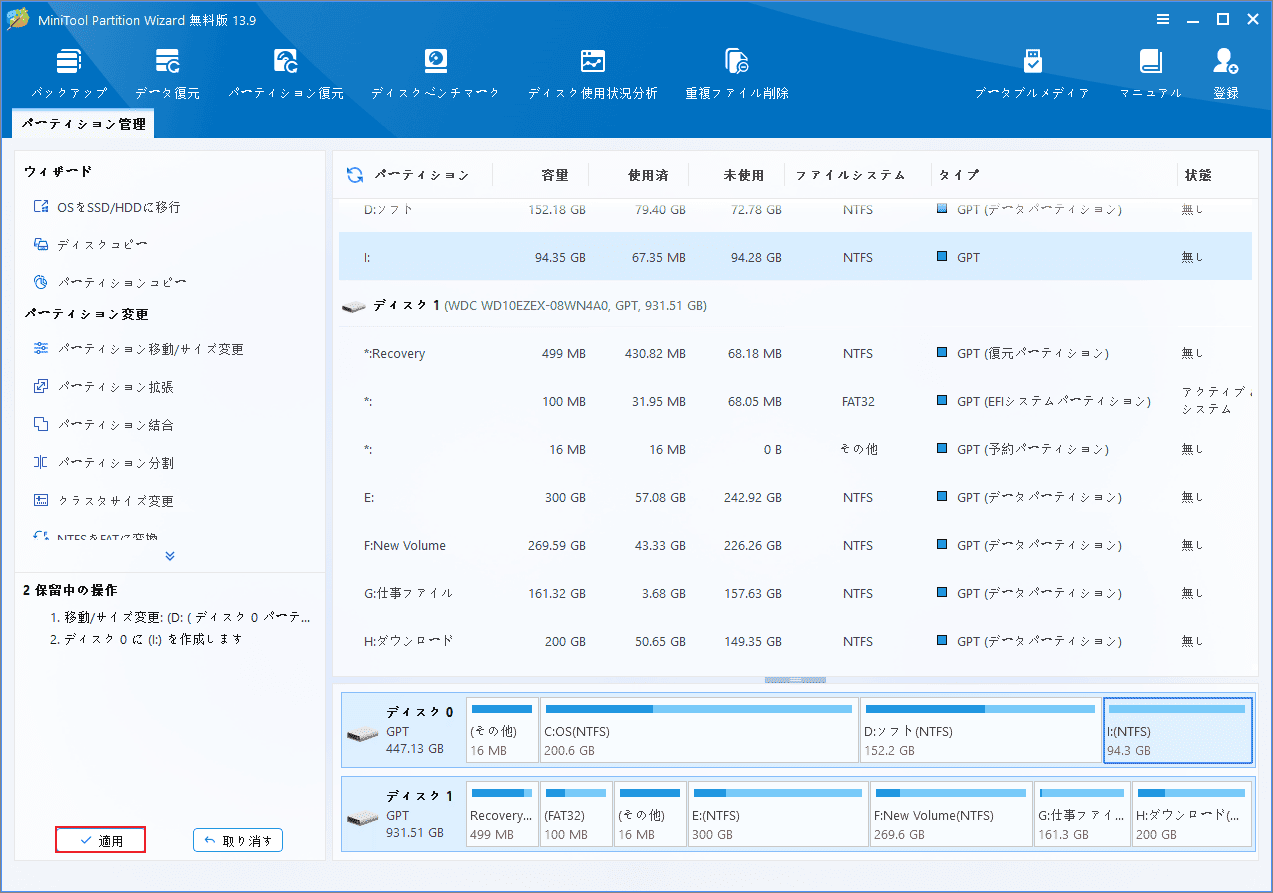Click the 登録 register icon
Image resolution: width=1273 pixels, height=893 pixels.
pyautogui.click(x=1226, y=74)
